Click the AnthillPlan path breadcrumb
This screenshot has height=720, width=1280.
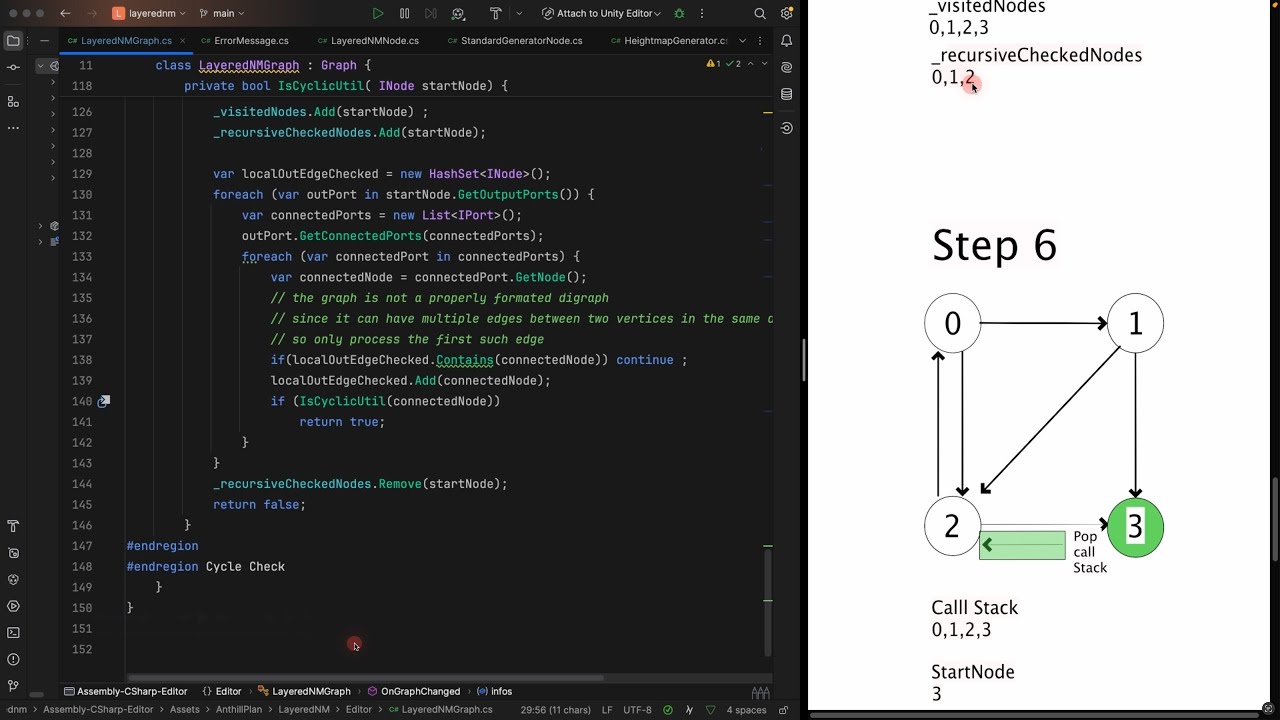pos(239,710)
